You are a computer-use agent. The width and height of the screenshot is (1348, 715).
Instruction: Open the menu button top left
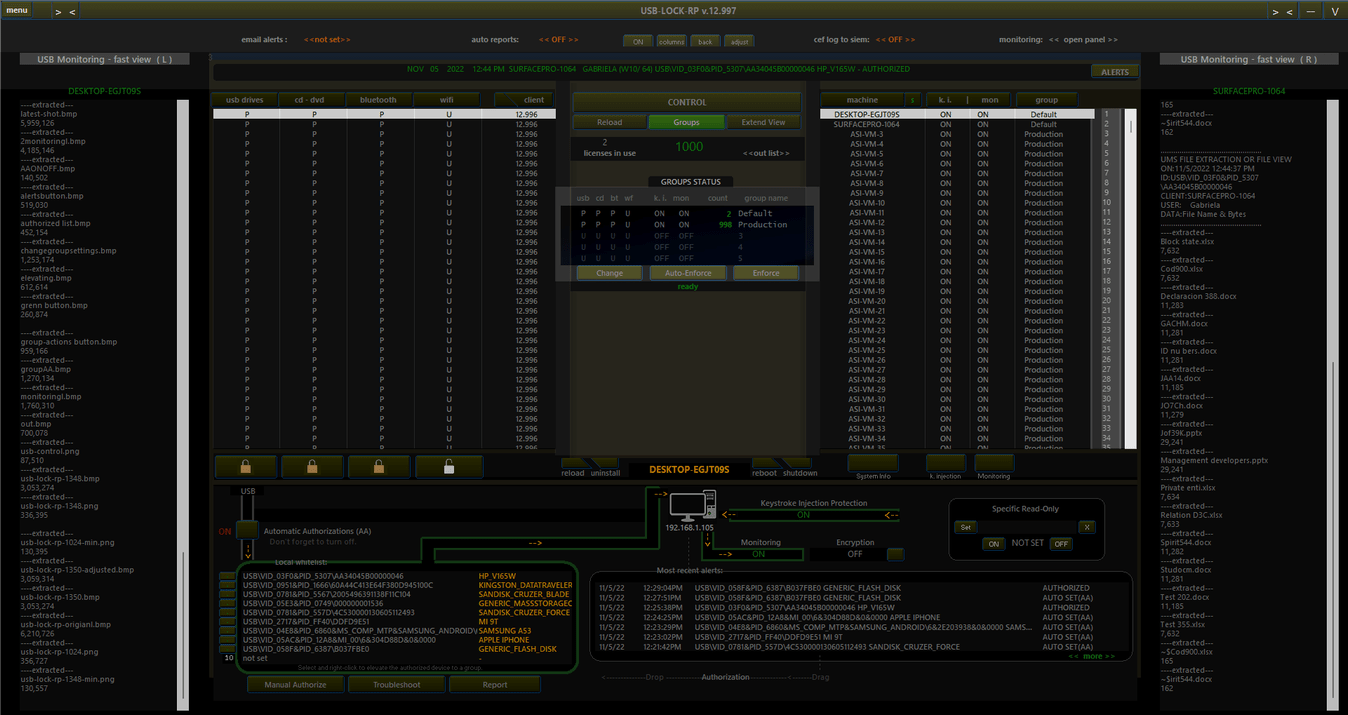tap(16, 8)
